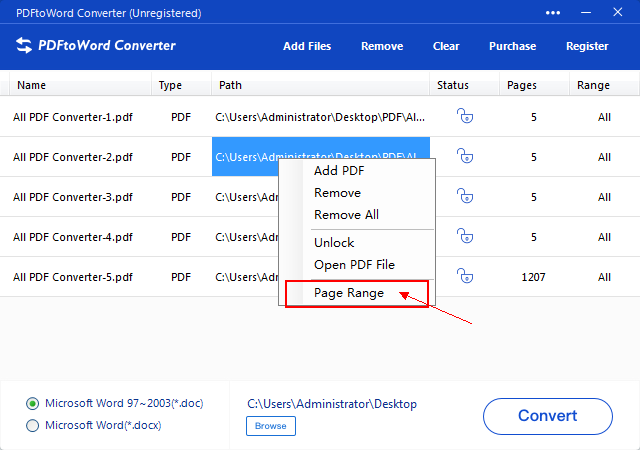Choose Remove All from the context menu
The width and height of the screenshot is (640, 450).
click(x=346, y=215)
